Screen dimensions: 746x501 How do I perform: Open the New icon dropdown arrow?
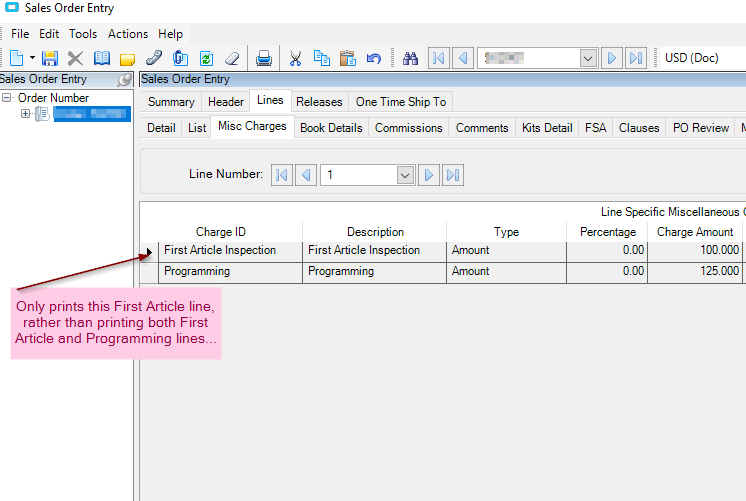click(x=32, y=58)
